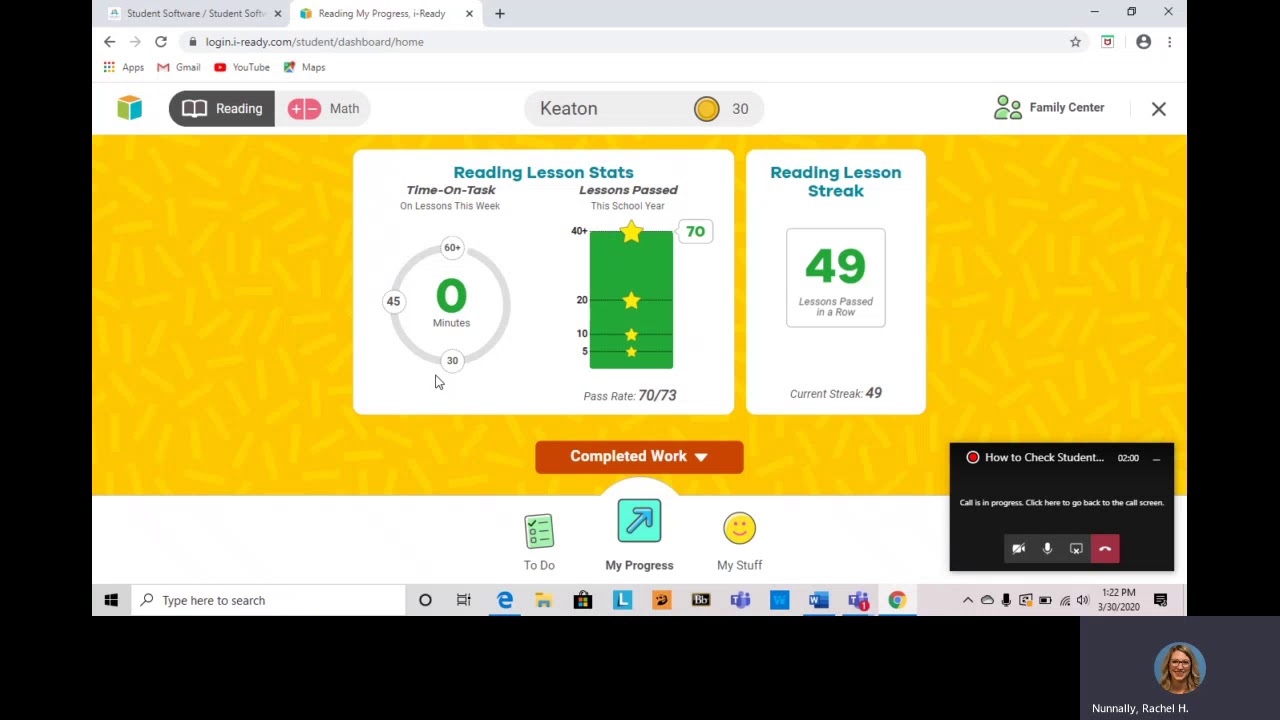
Task: Open a new browser tab
Action: (x=500, y=13)
